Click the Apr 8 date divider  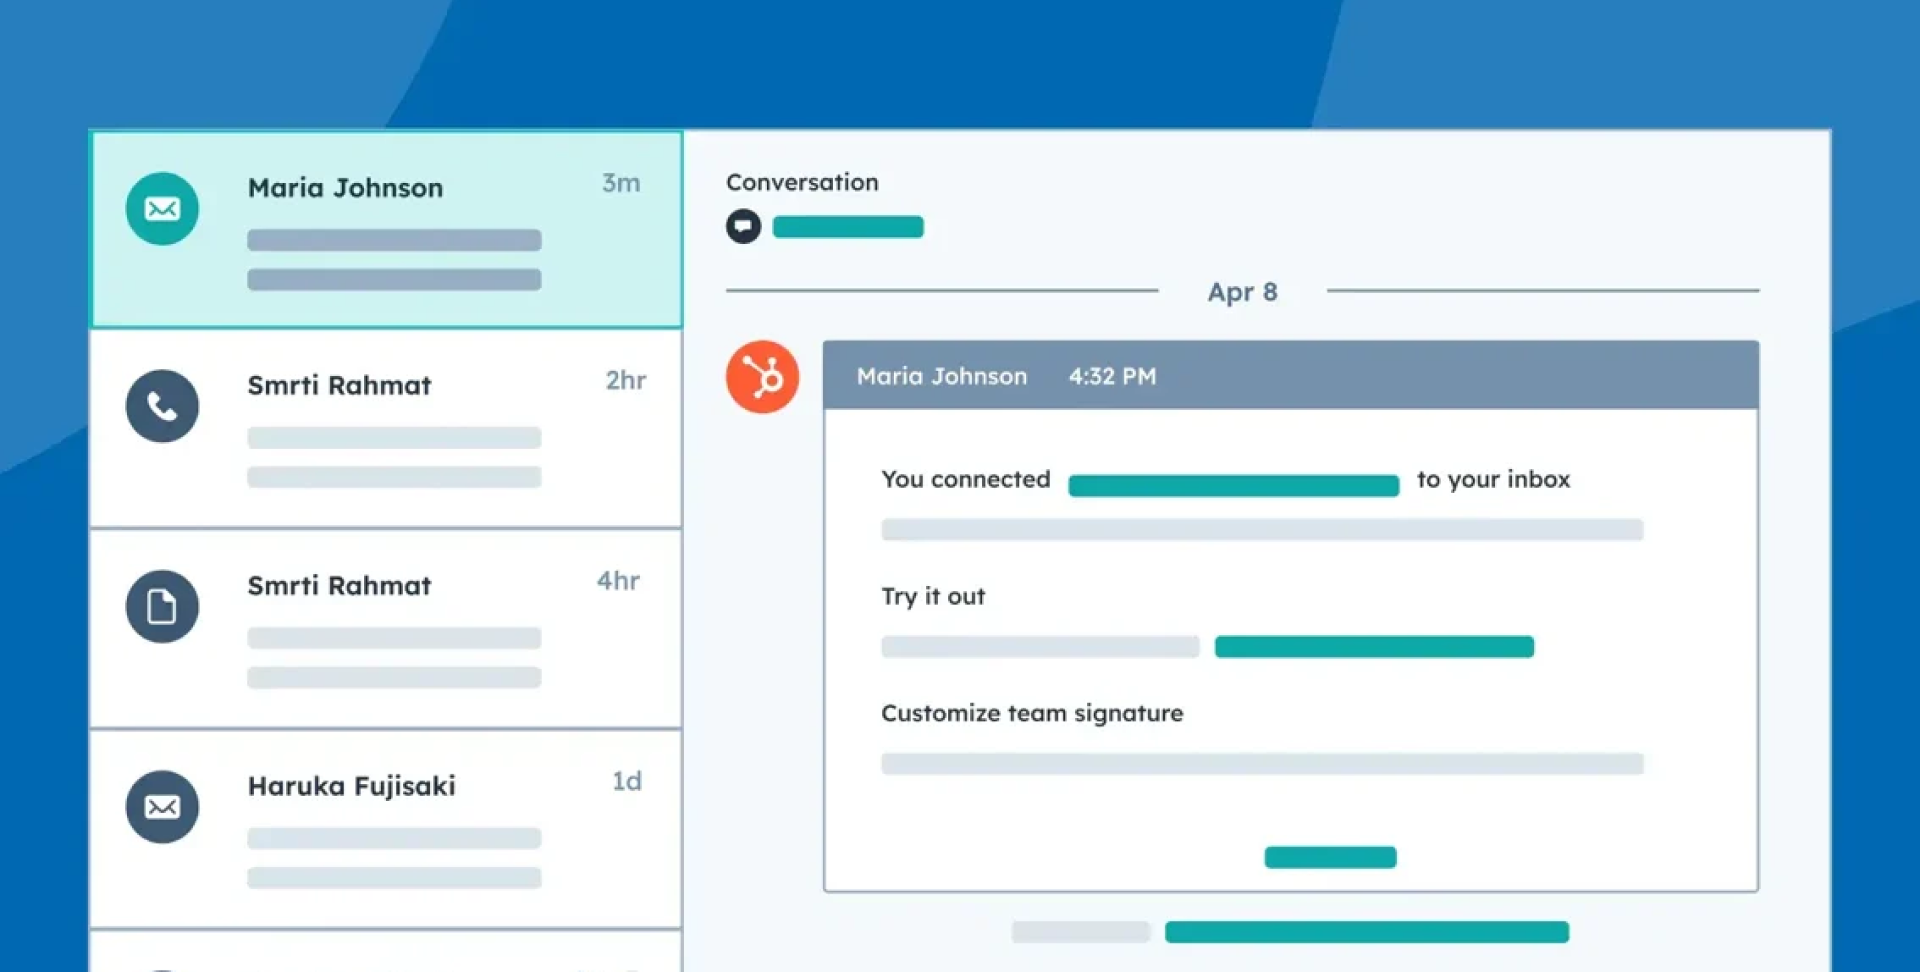pos(1242,292)
